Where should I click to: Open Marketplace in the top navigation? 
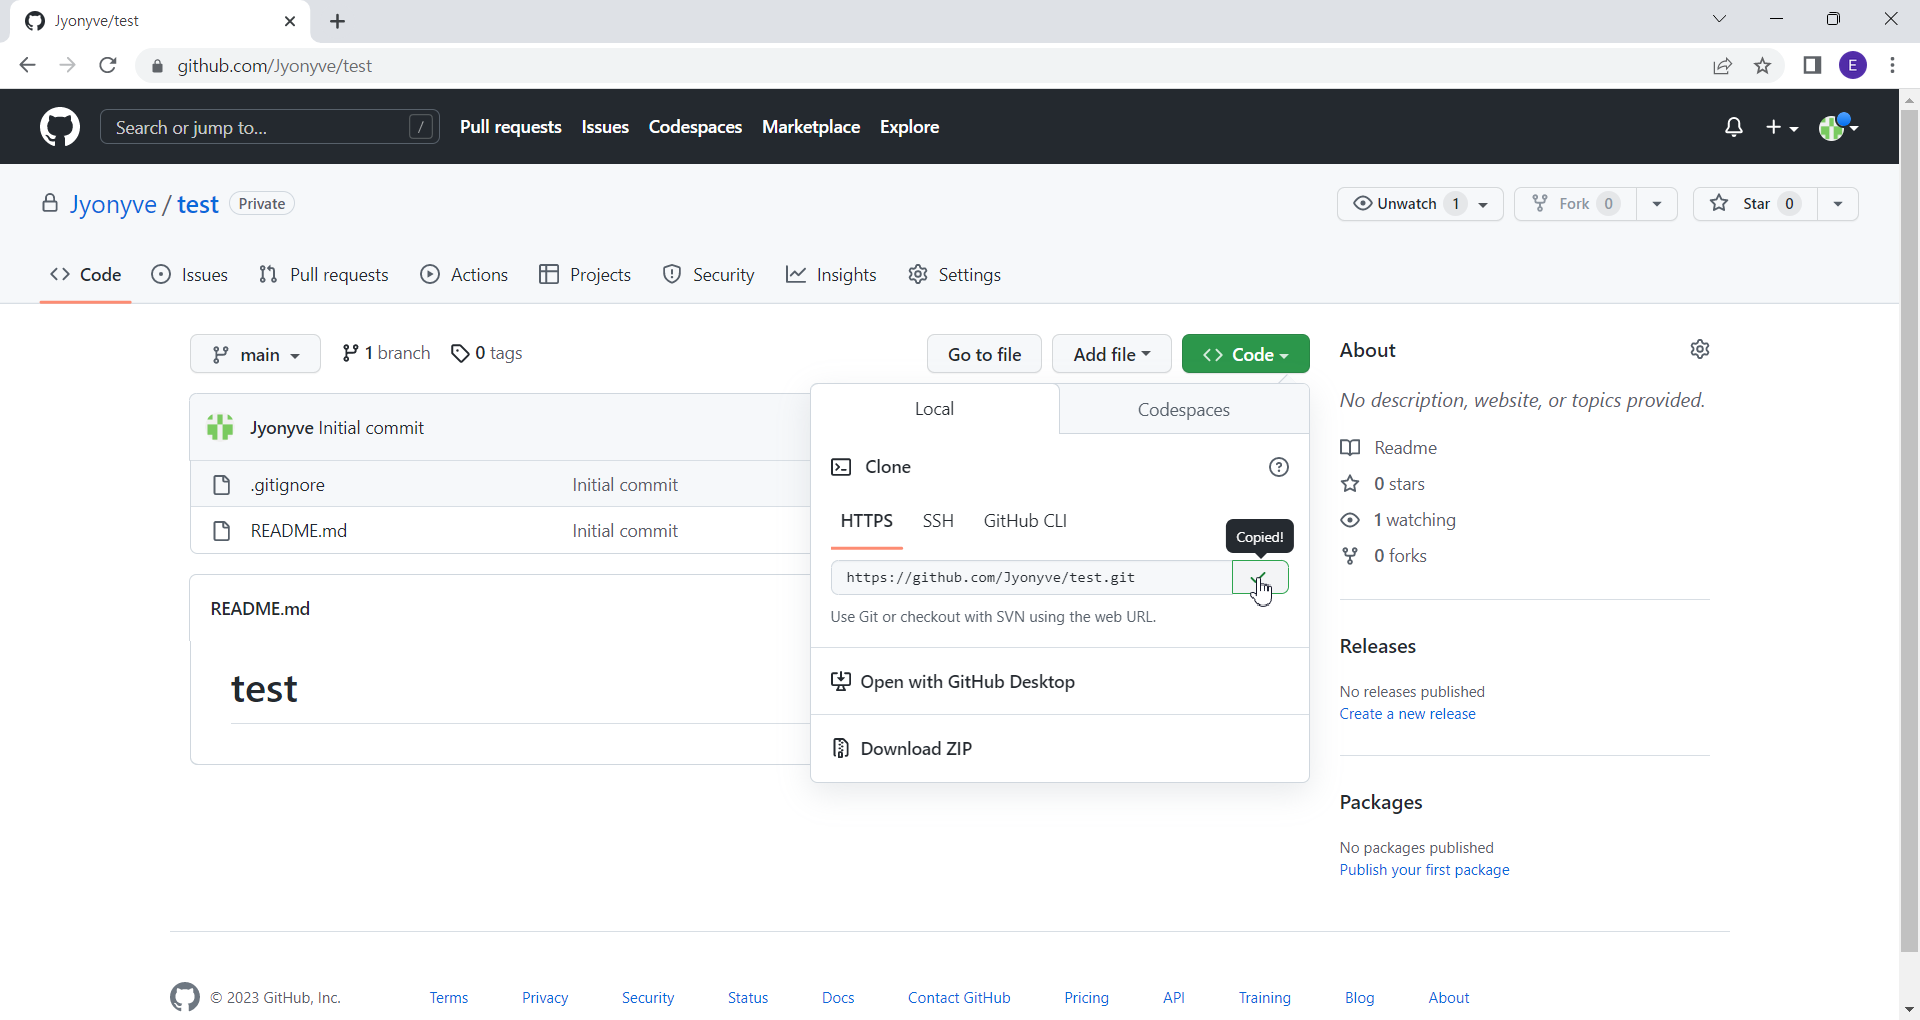point(811,127)
